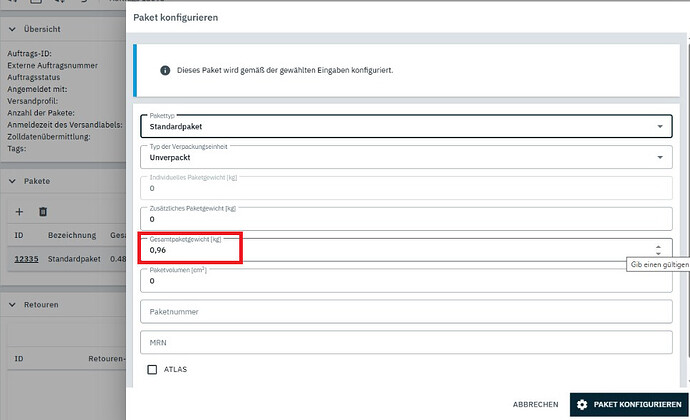Click the Zusätzliches Paketgewicht input field
This screenshot has height=420, width=690.
click(406, 219)
